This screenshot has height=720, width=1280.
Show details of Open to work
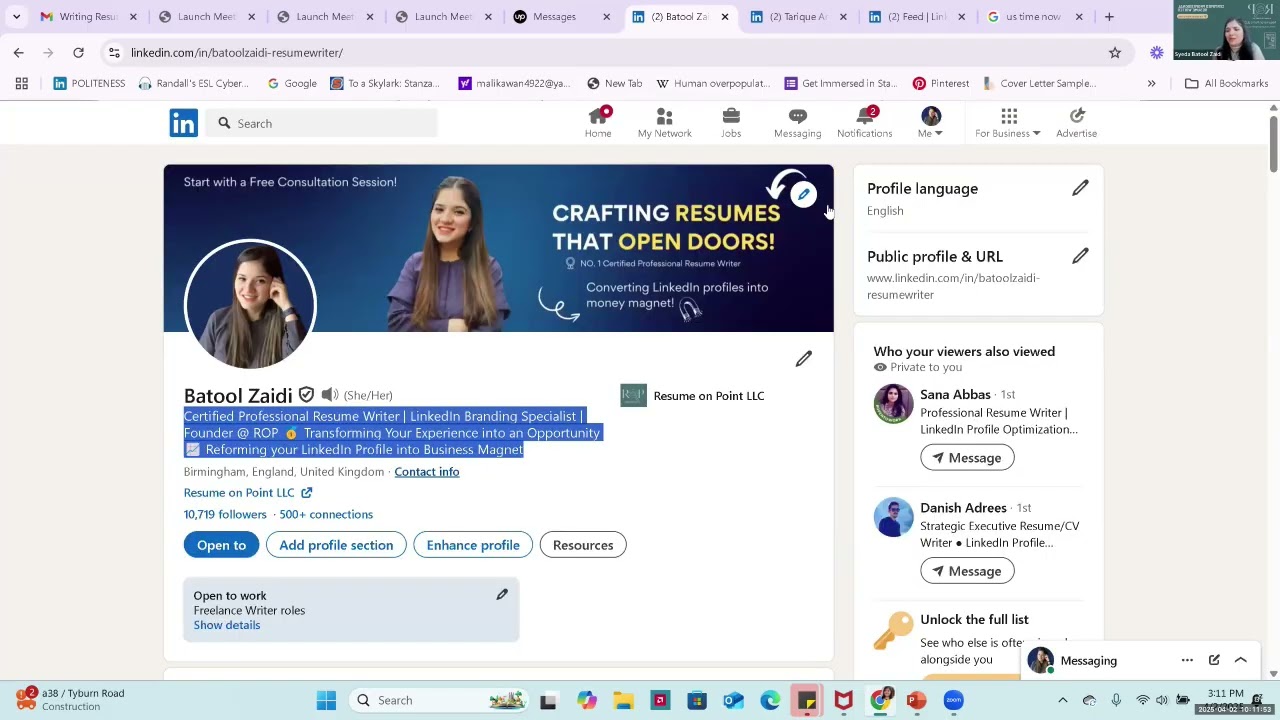click(x=226, y=625)
